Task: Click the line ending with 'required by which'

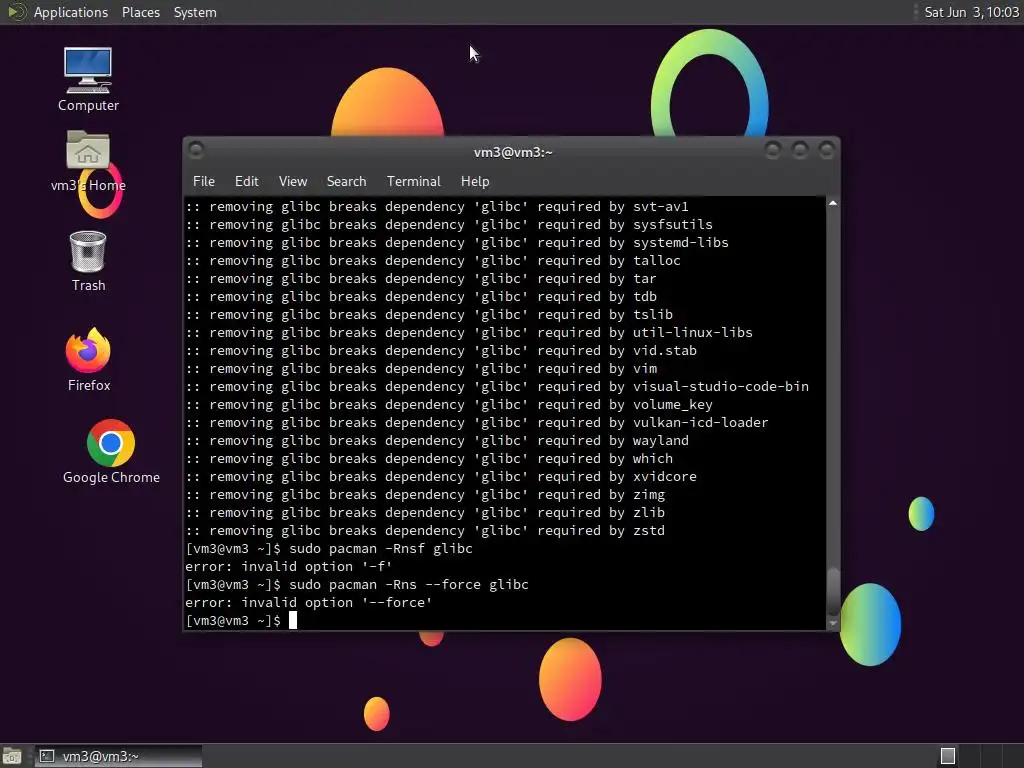Action: click(429, 458)
